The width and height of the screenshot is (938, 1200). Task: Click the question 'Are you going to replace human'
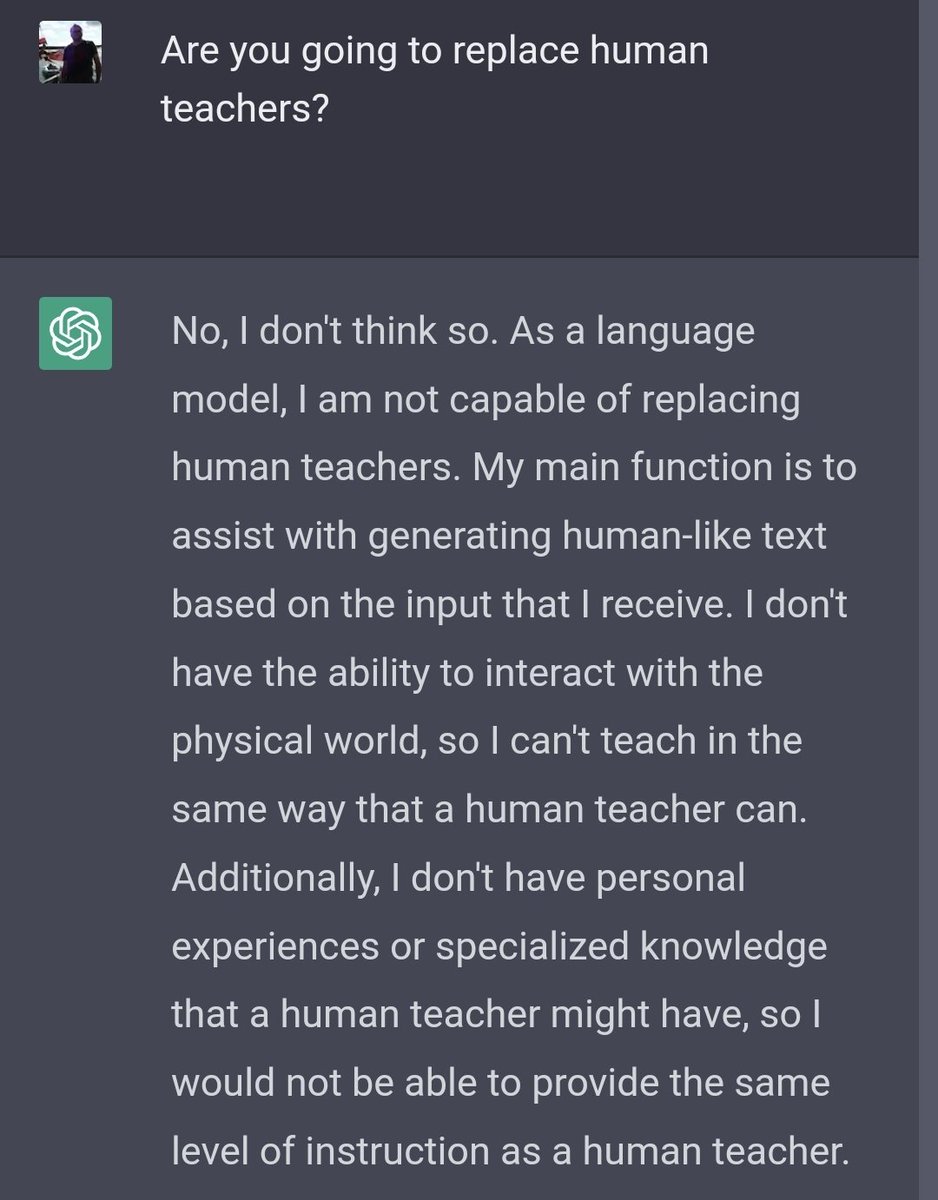point(434,51)
